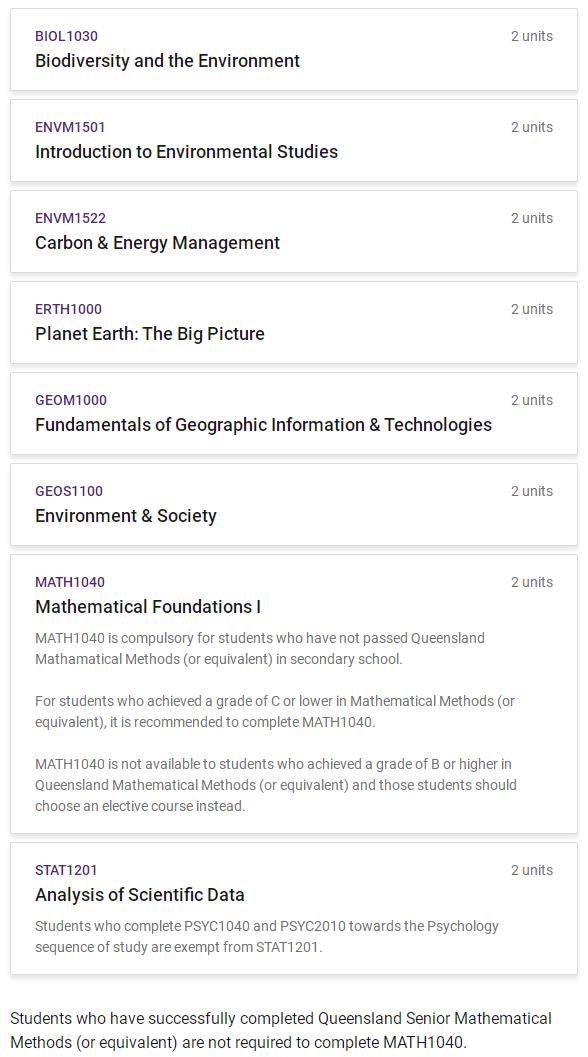Open Analysis of Scientific Data course
Image resolution: width=588 pixels, height=1057 pixels.
[140, 895]
